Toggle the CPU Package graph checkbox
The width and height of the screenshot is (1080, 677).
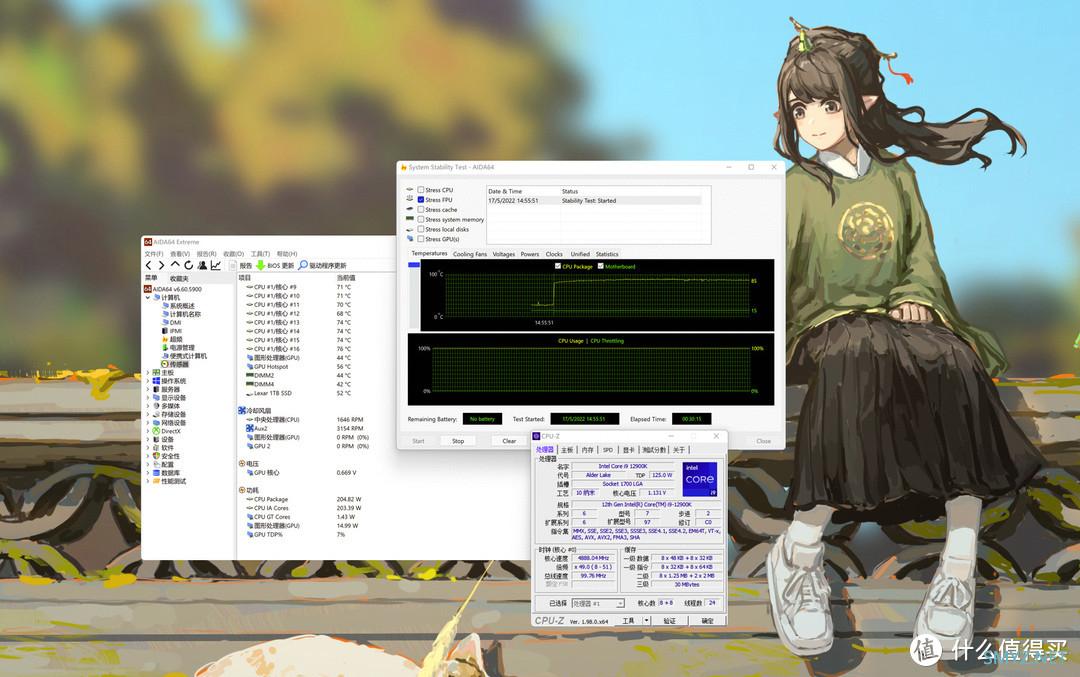click(558, 266)
